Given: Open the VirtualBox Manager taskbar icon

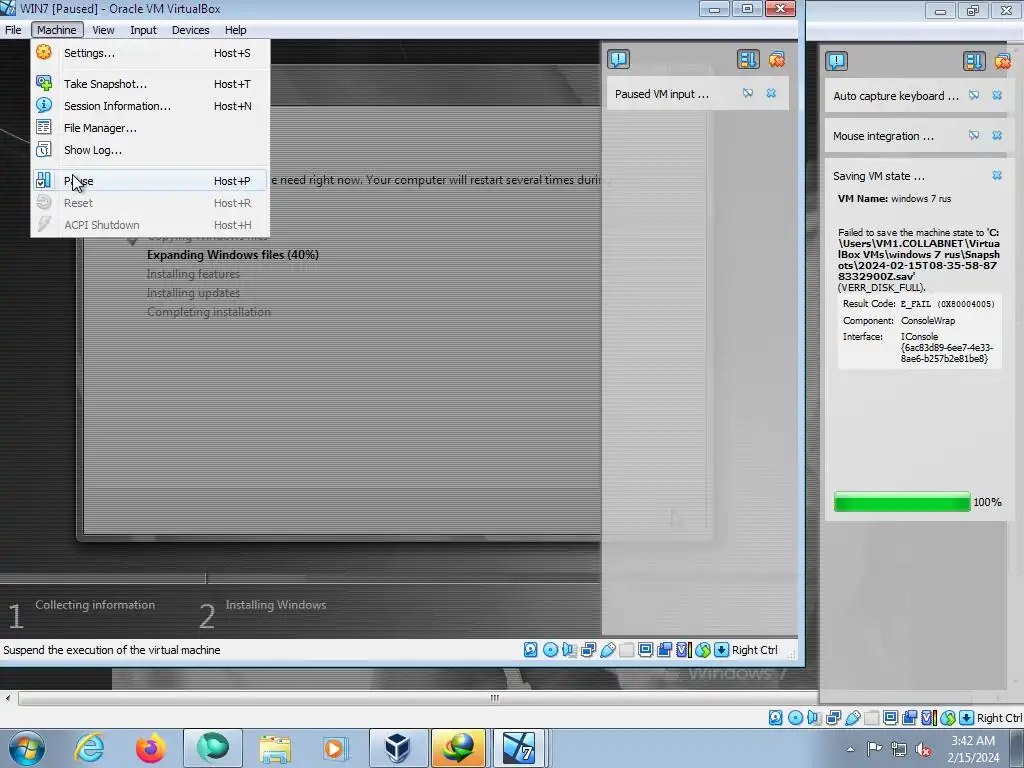Looking at the screenshot, I should tap(398, 748).
